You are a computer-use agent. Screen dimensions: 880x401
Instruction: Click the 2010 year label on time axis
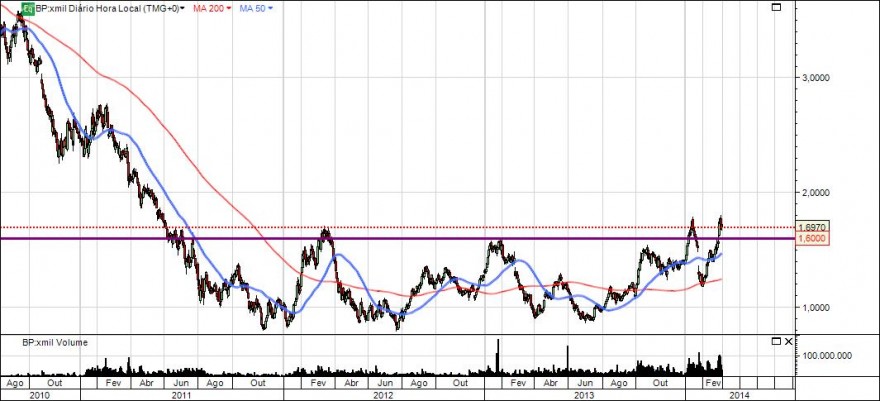[x=39, y=395]
